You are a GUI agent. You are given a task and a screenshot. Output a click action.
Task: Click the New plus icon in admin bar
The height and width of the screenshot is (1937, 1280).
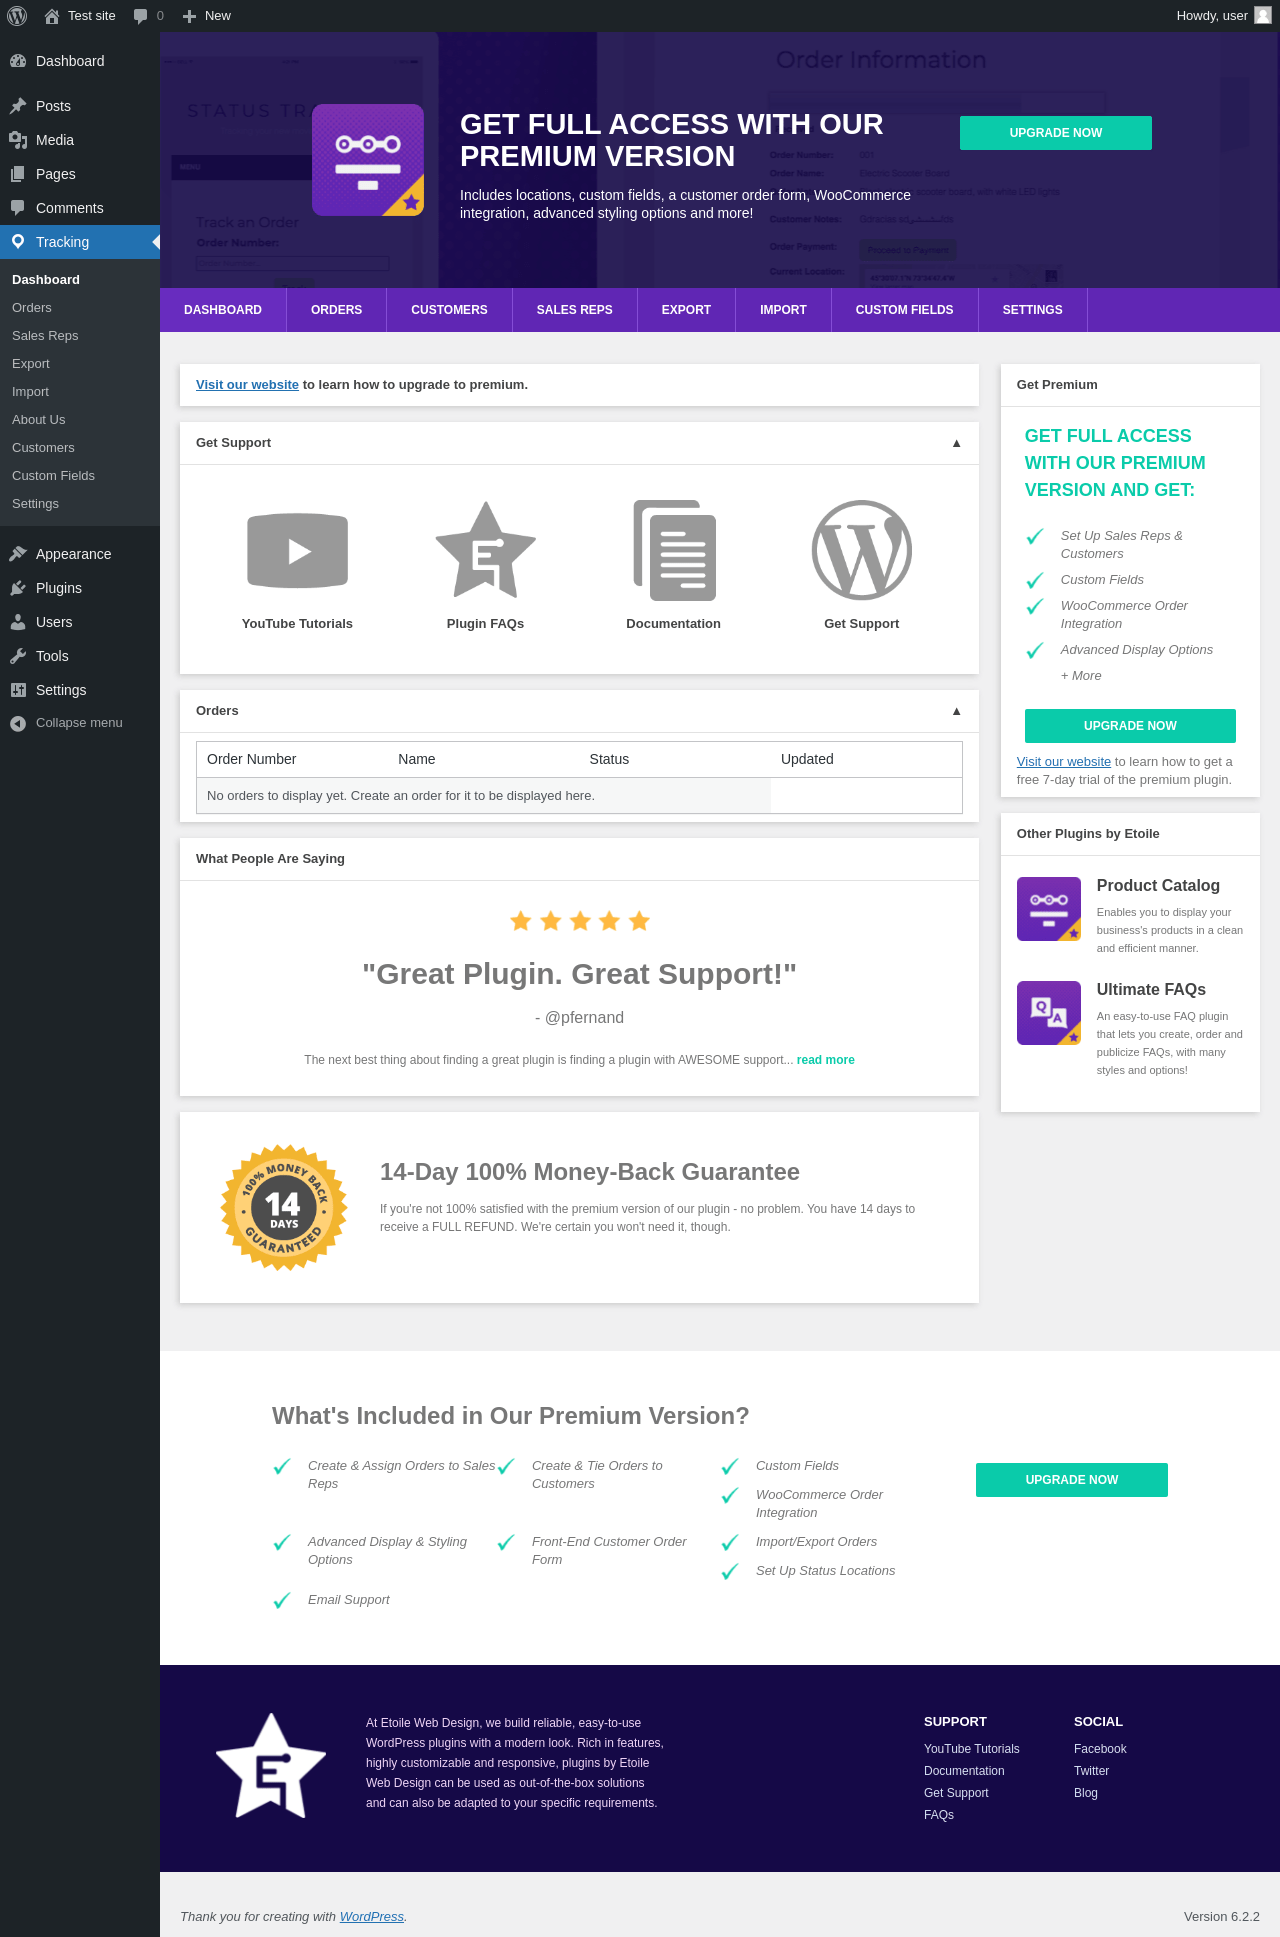tap(189, 16)
